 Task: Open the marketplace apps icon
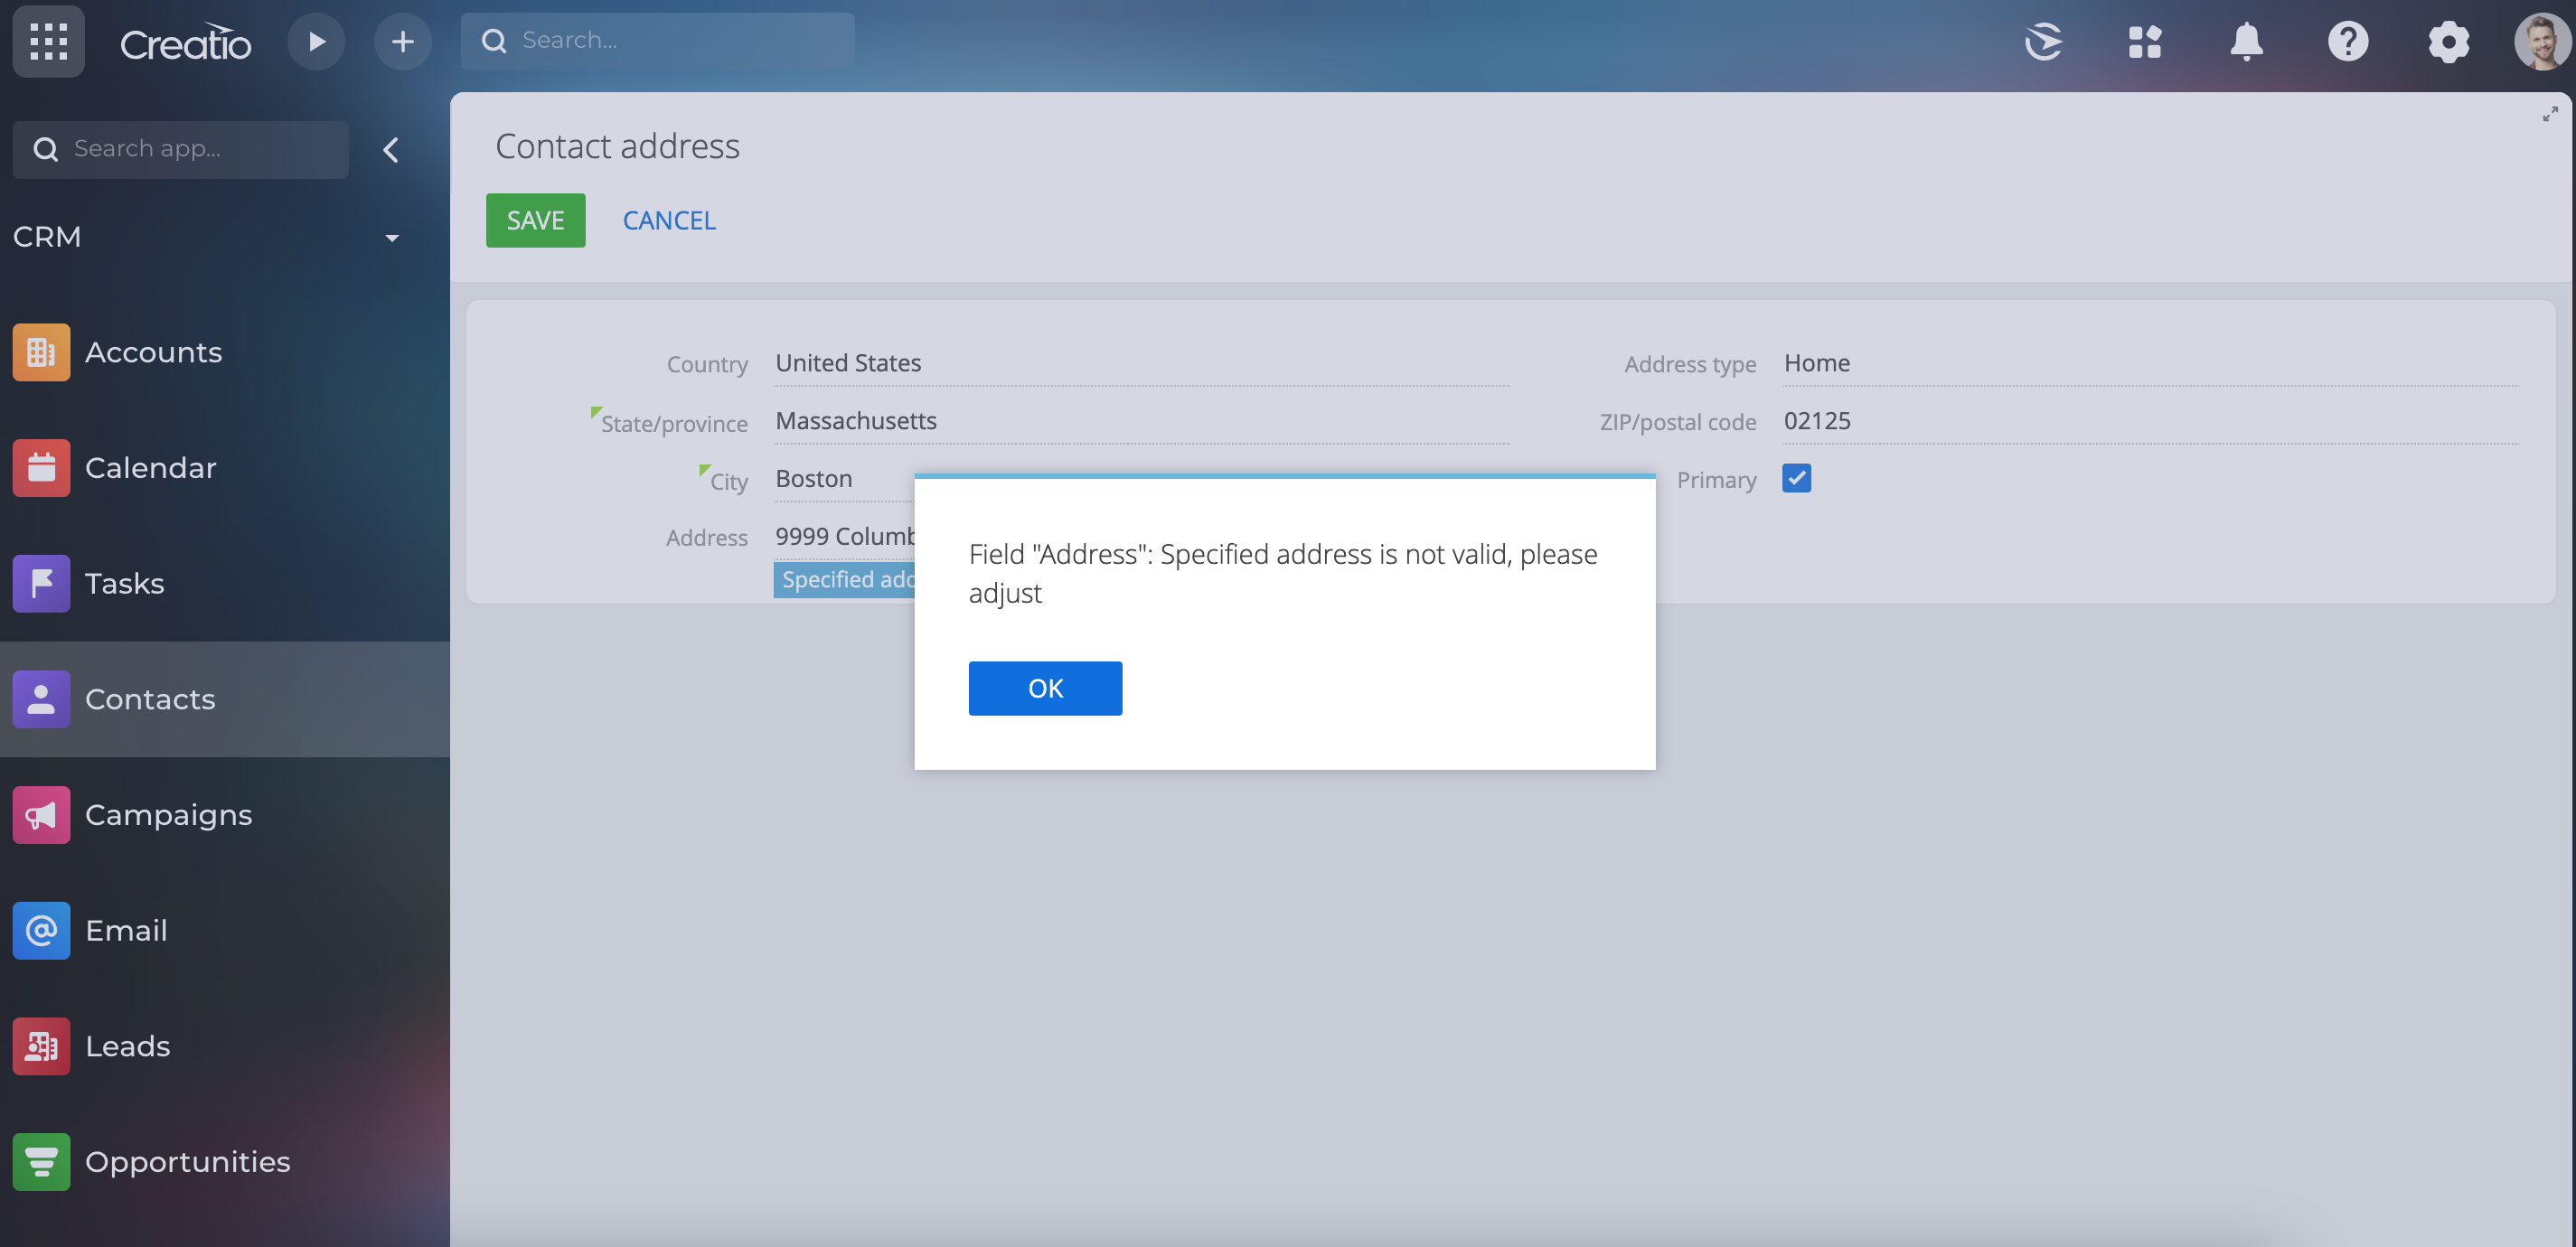click(2144, 41)
